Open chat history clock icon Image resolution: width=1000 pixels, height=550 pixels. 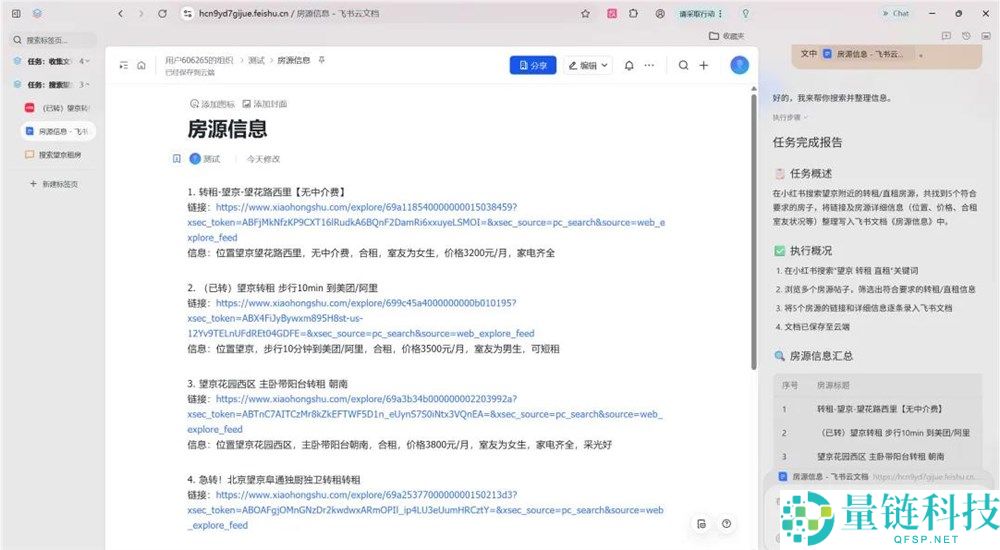966,36
